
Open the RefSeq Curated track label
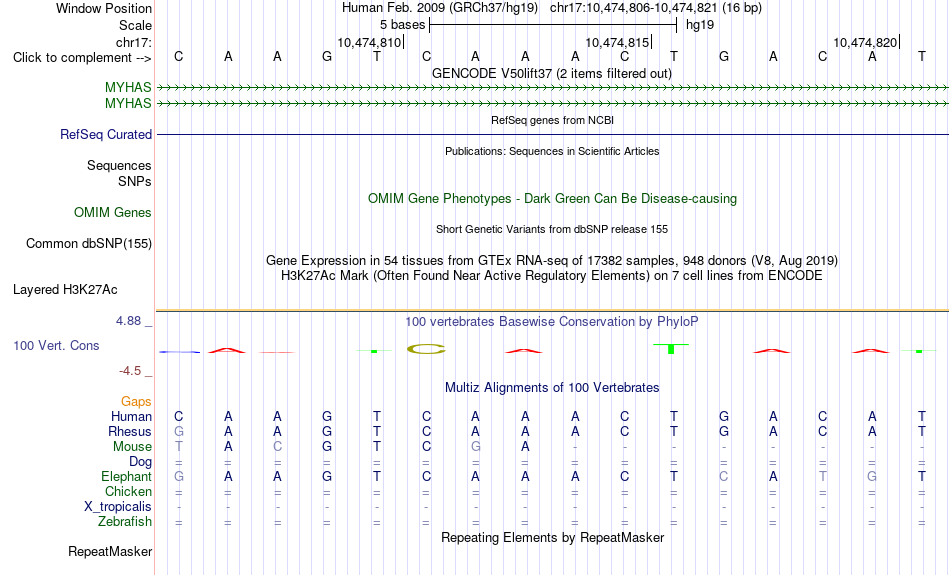tap(105, 135)
